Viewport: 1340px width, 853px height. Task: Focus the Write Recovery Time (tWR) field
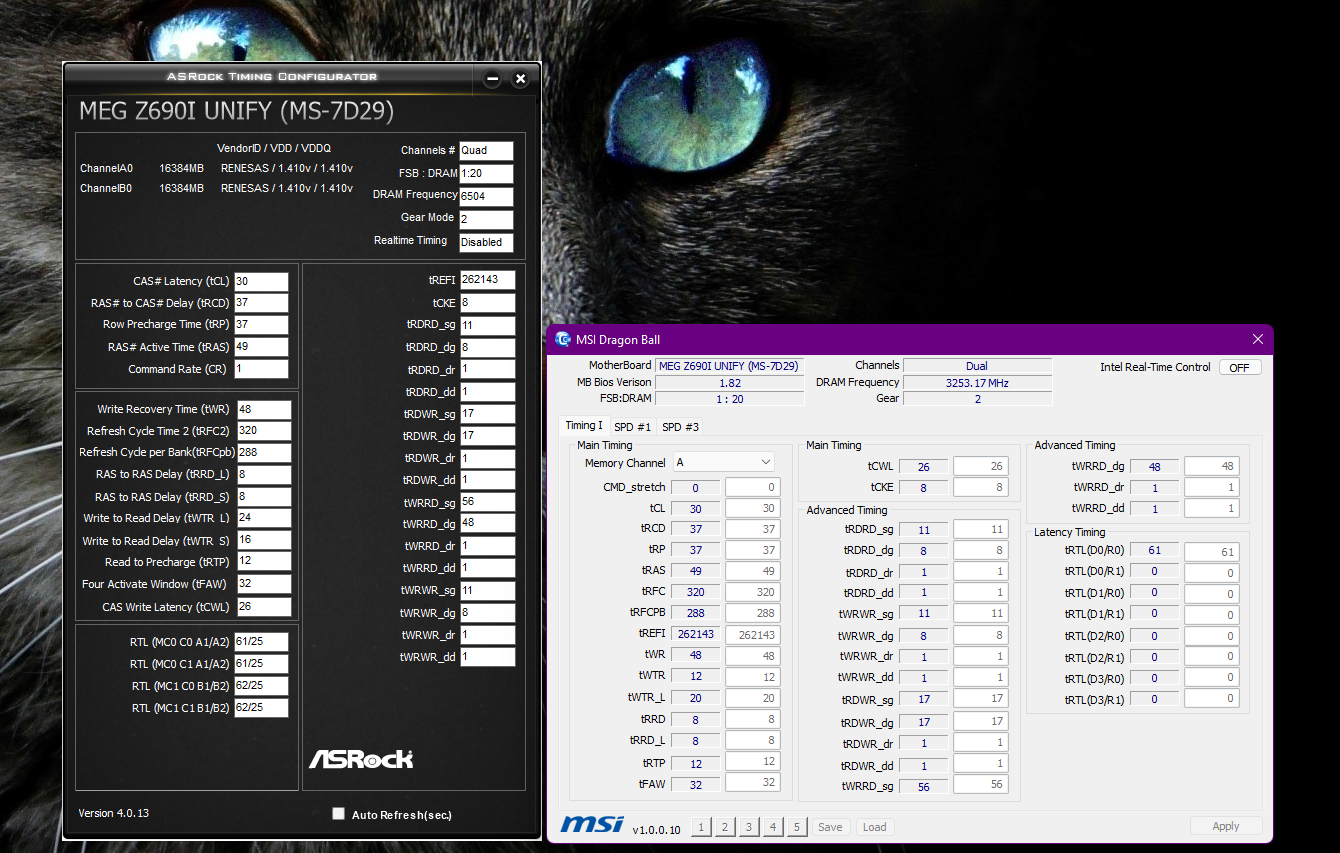pos(264,410)
